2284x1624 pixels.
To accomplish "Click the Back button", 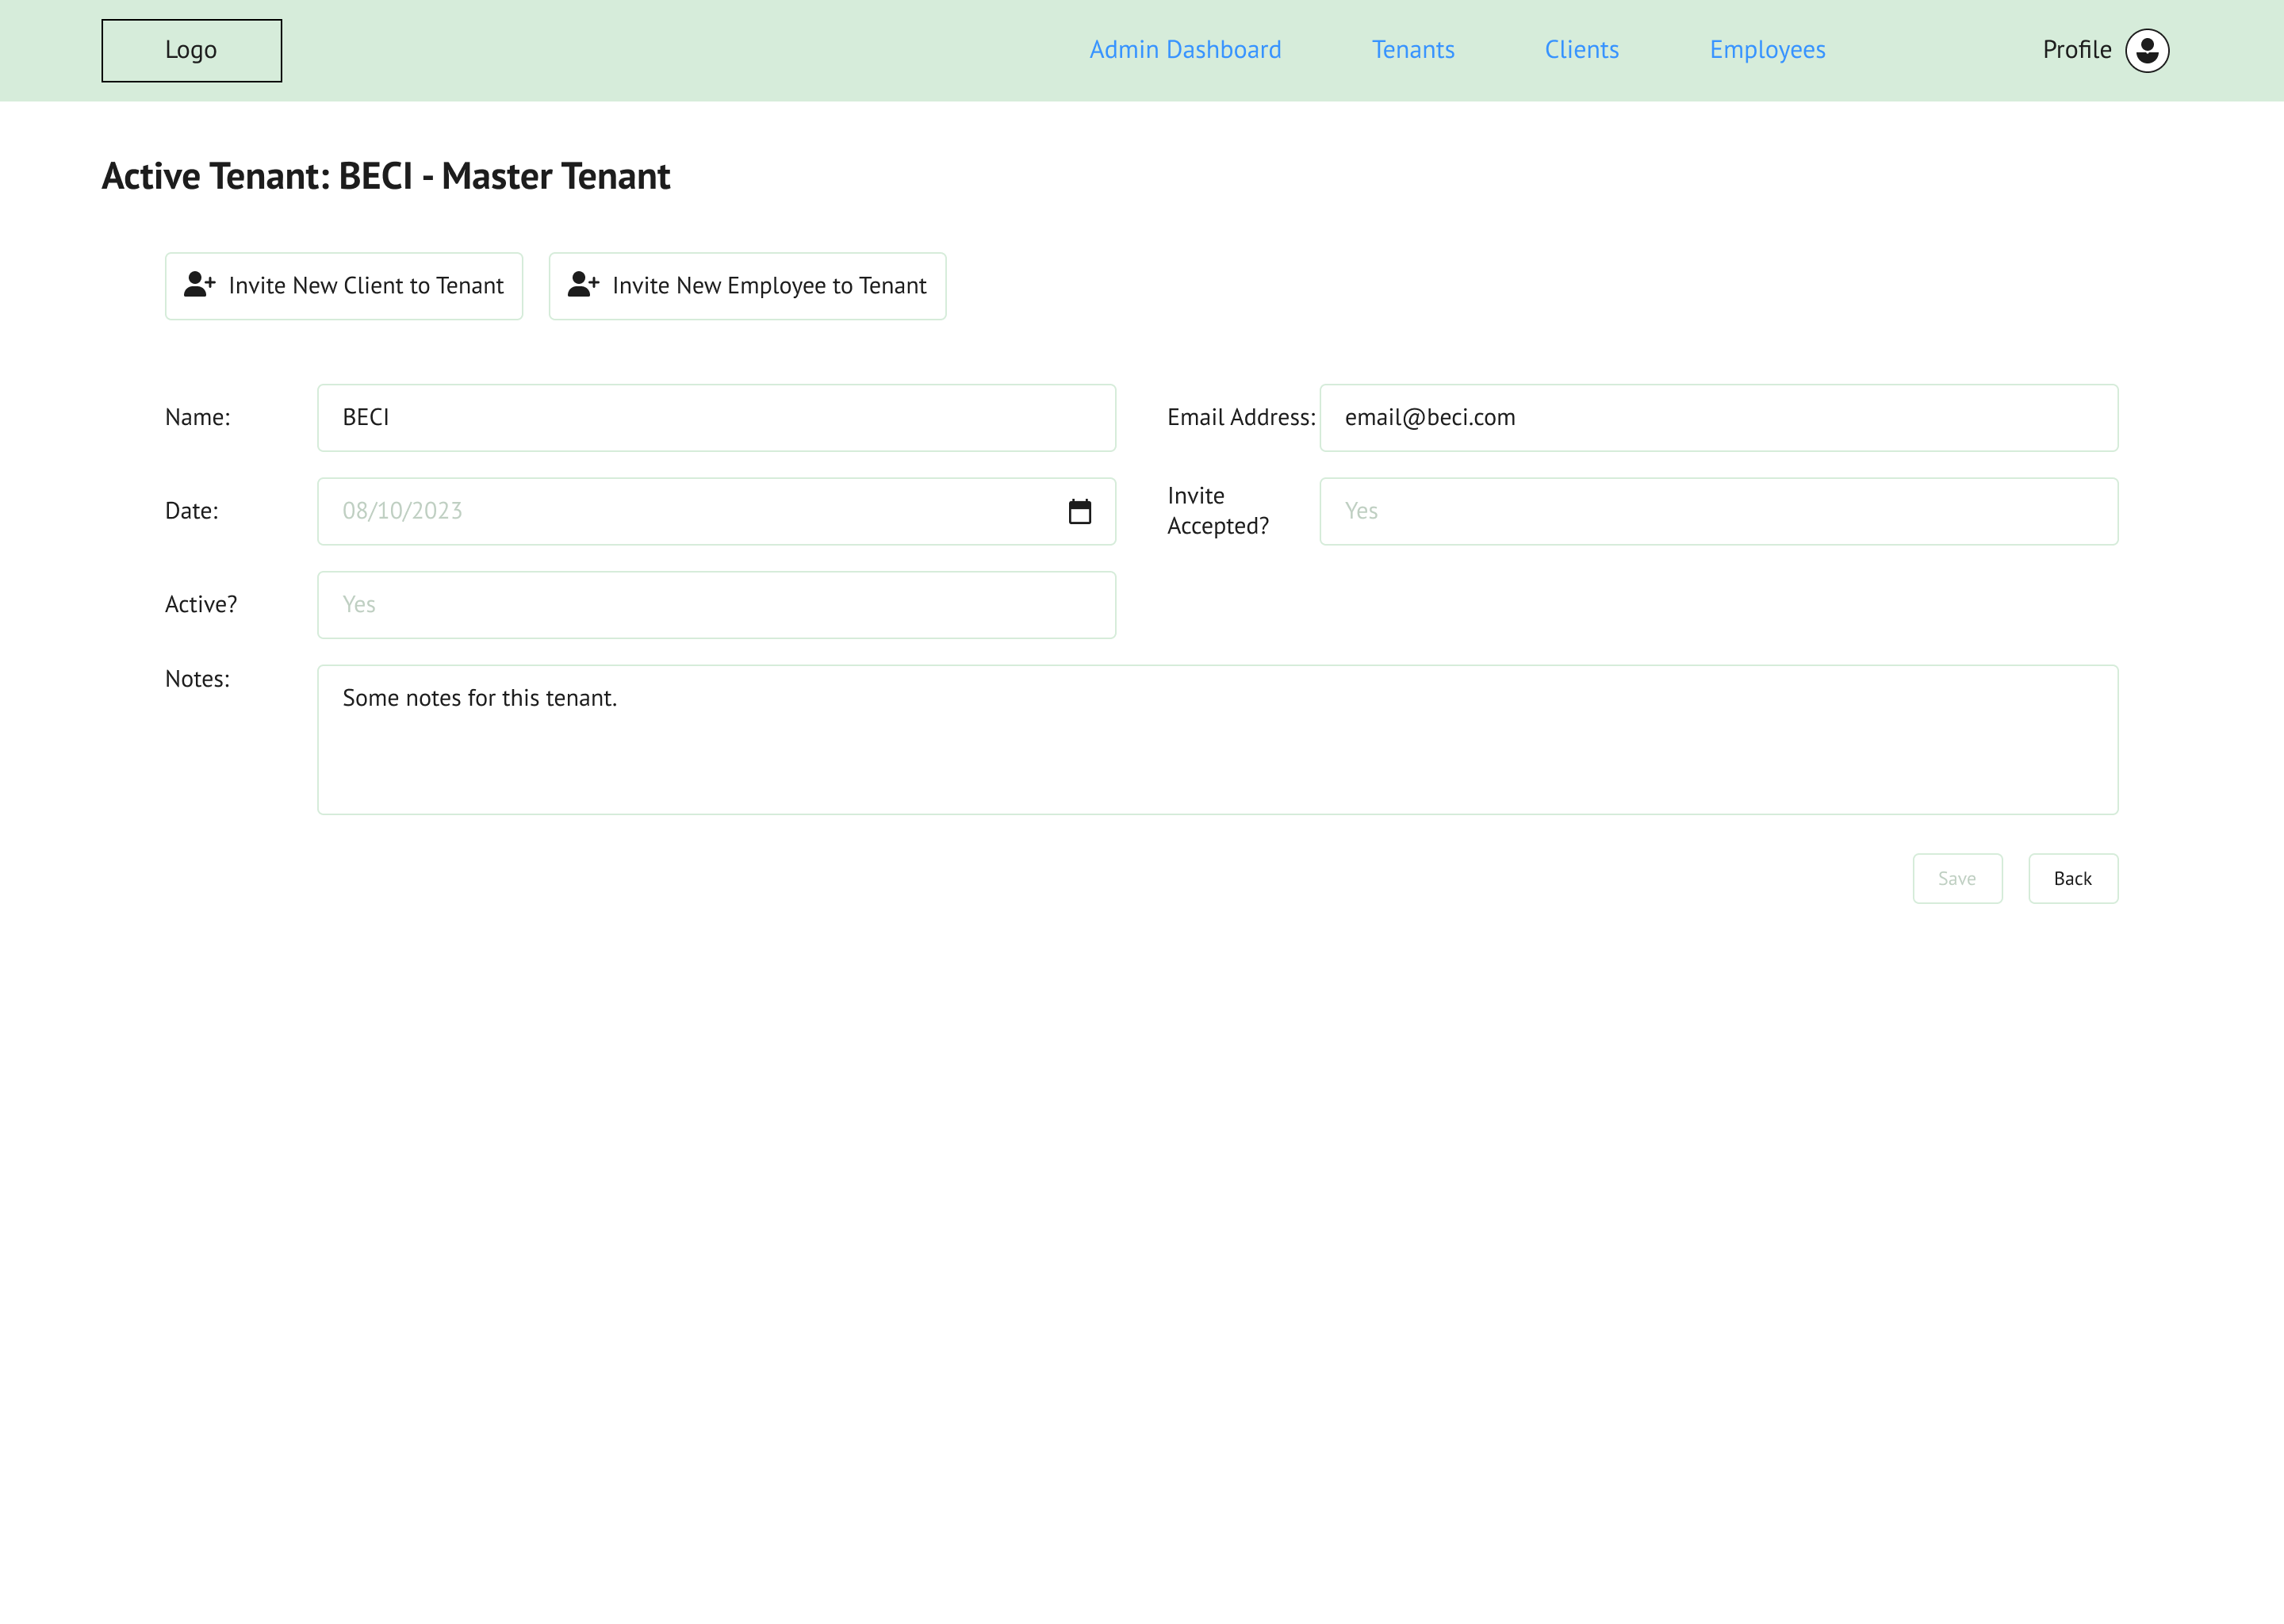I will (x=2072, y=878).
